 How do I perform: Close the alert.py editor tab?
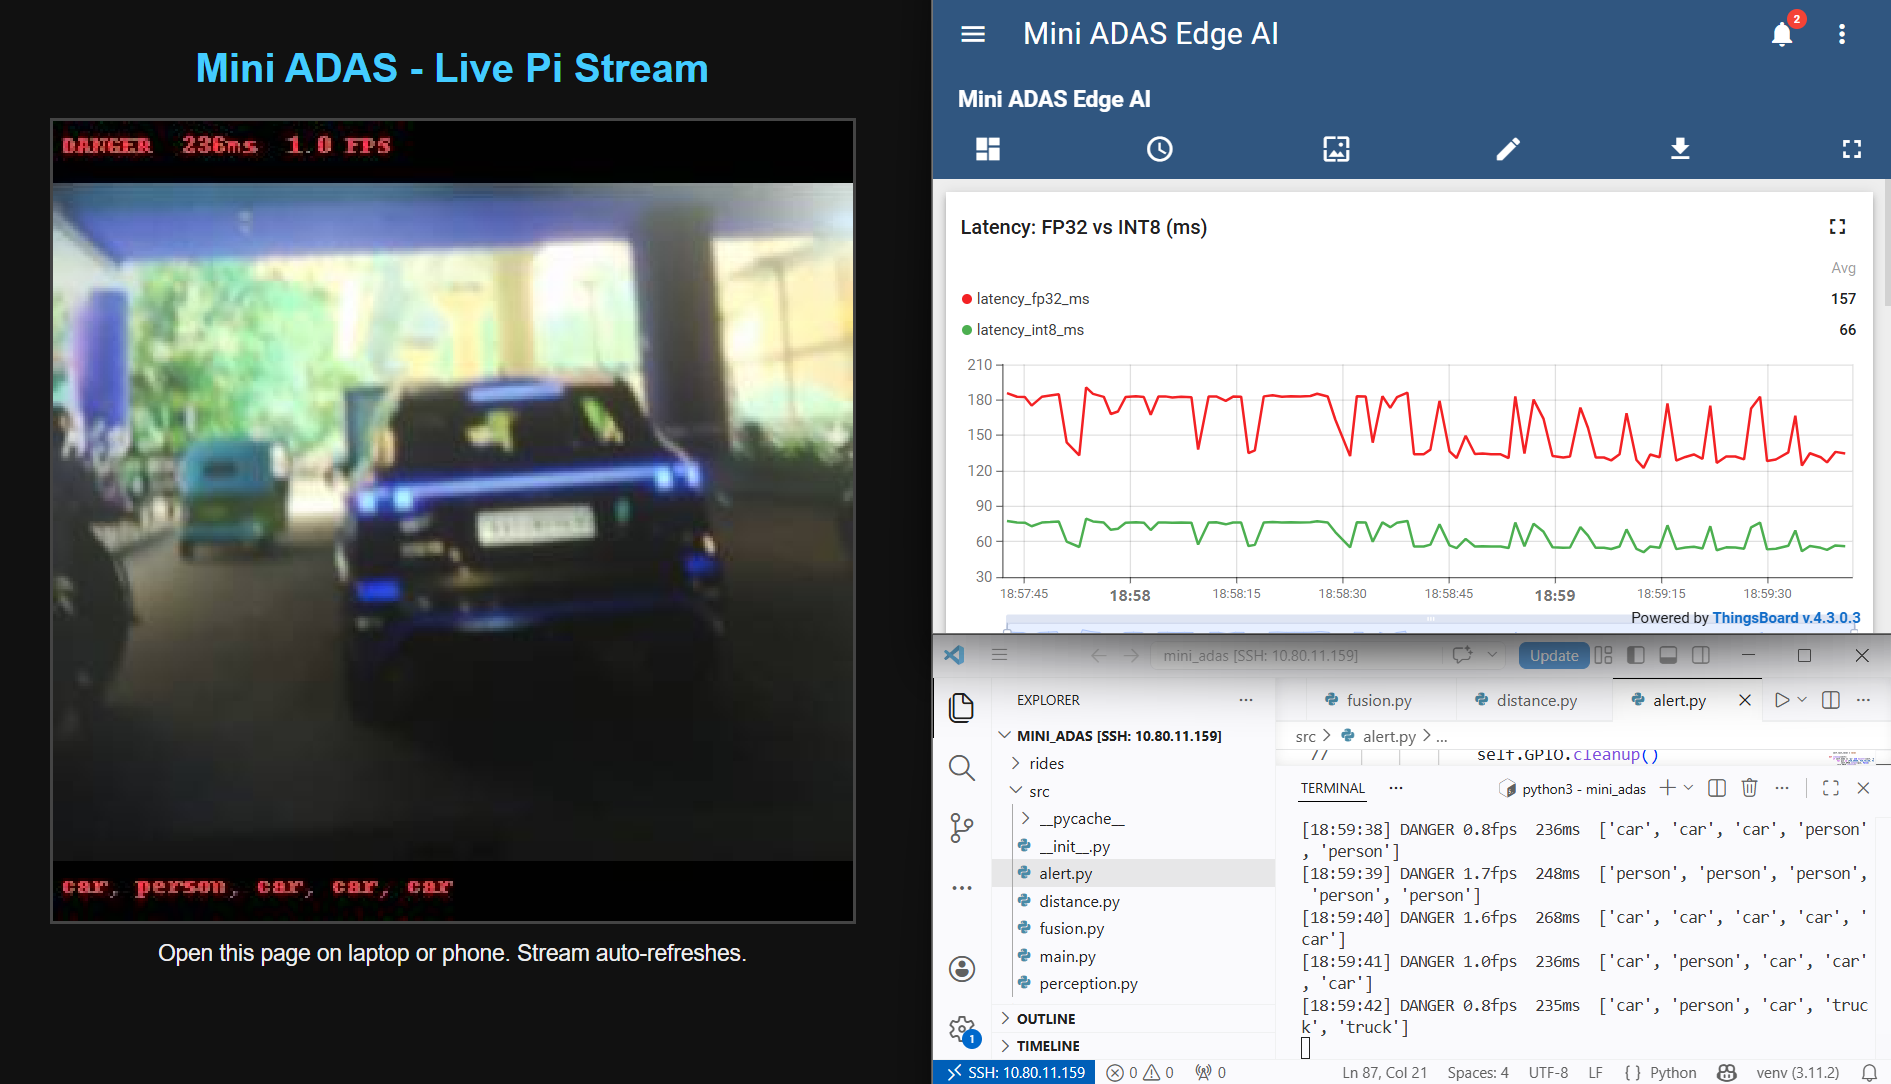tap(1745, 700)
